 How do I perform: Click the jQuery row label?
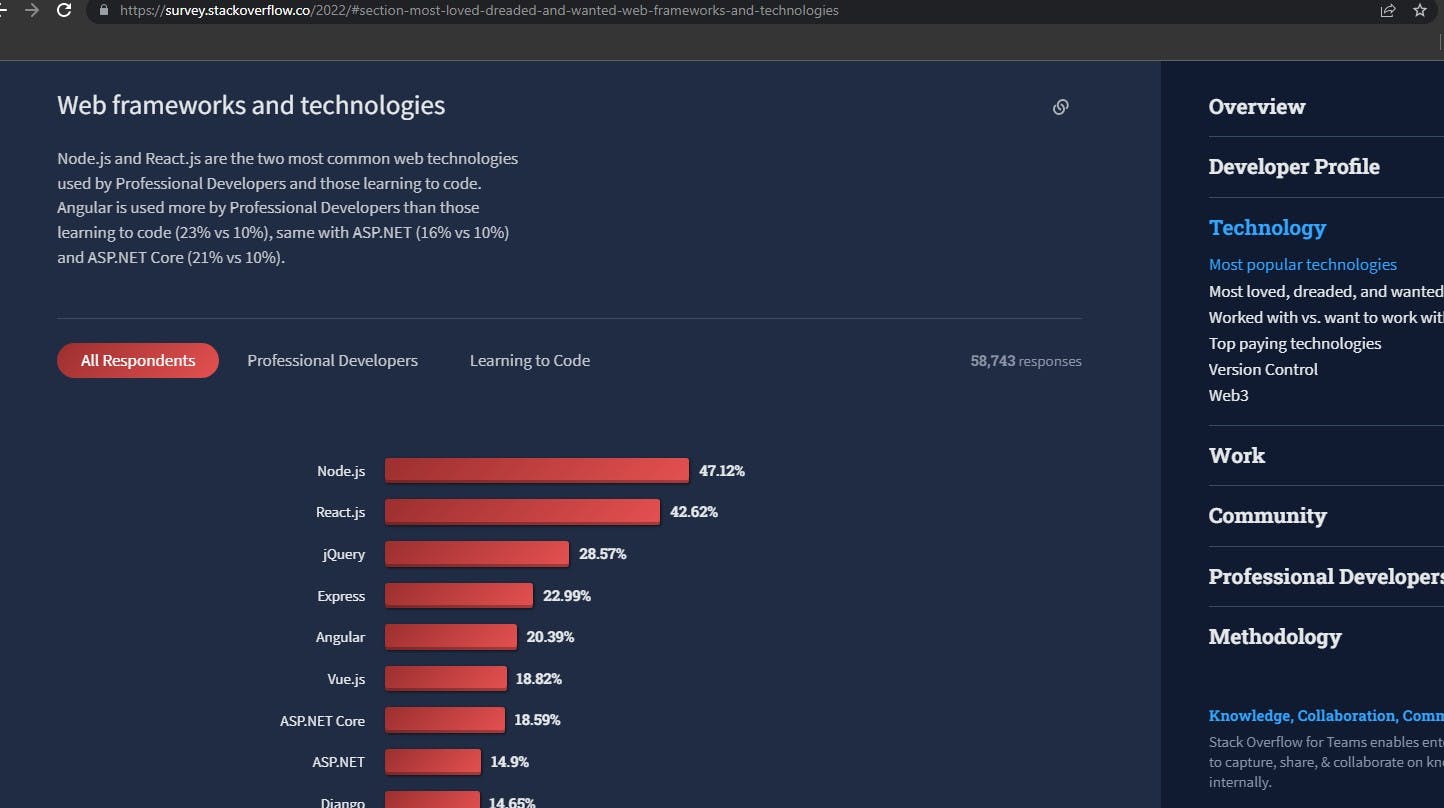[344, 554]
